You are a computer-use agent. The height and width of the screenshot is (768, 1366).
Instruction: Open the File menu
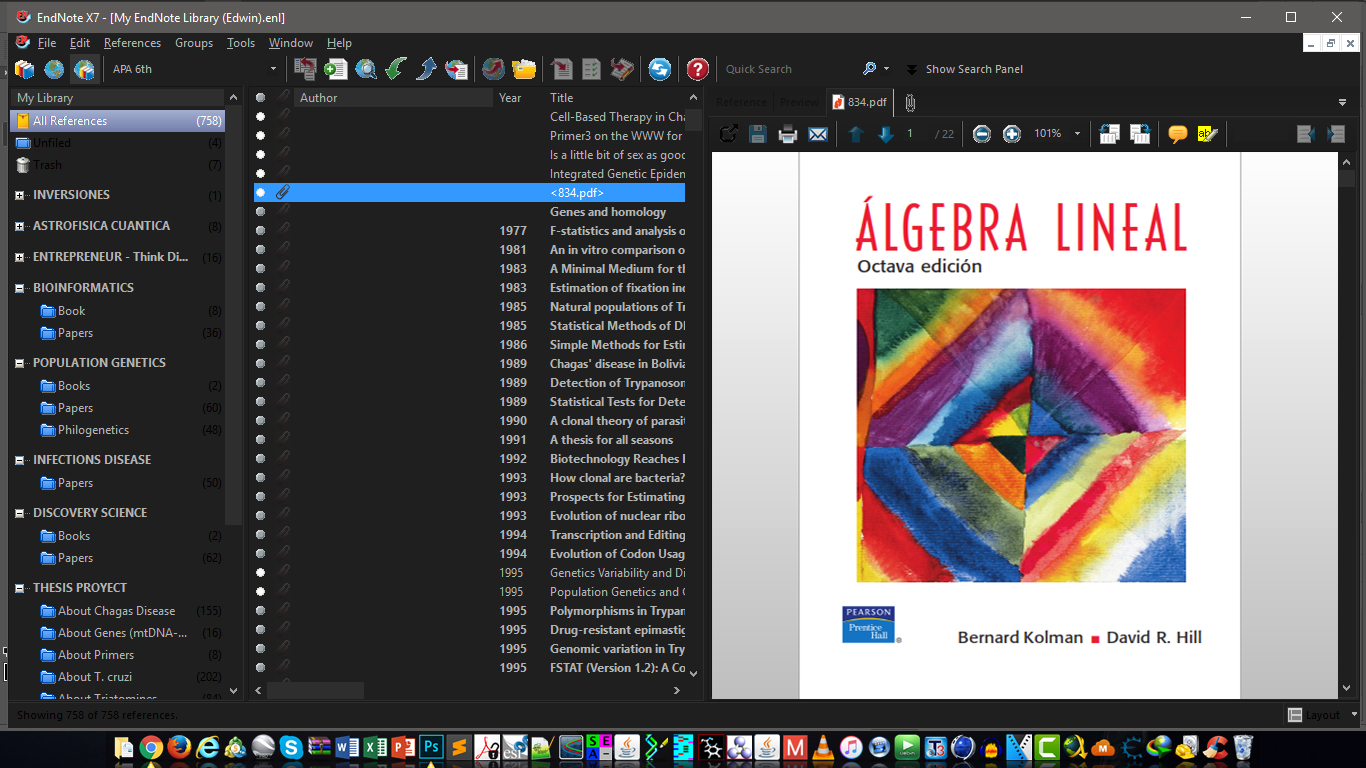coord(47,43)
